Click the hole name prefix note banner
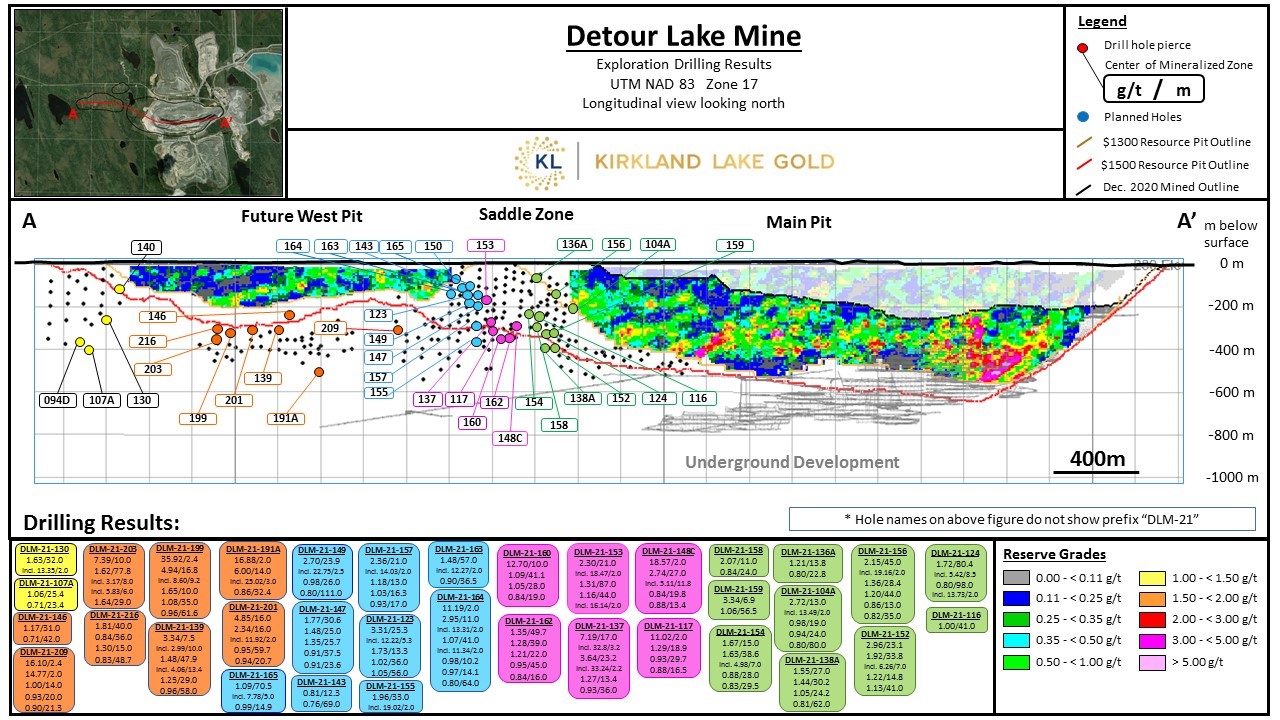This screenshot has width=1280, height=720. (1020, 518)
